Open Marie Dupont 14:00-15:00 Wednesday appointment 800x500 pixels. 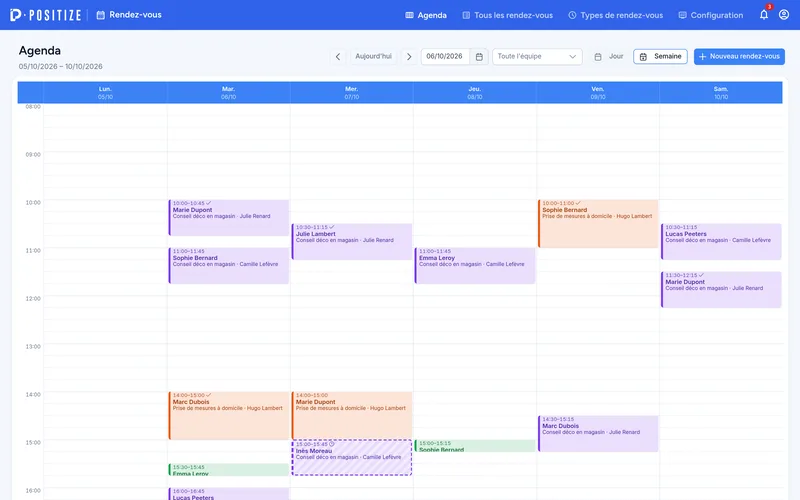(352, 415)
